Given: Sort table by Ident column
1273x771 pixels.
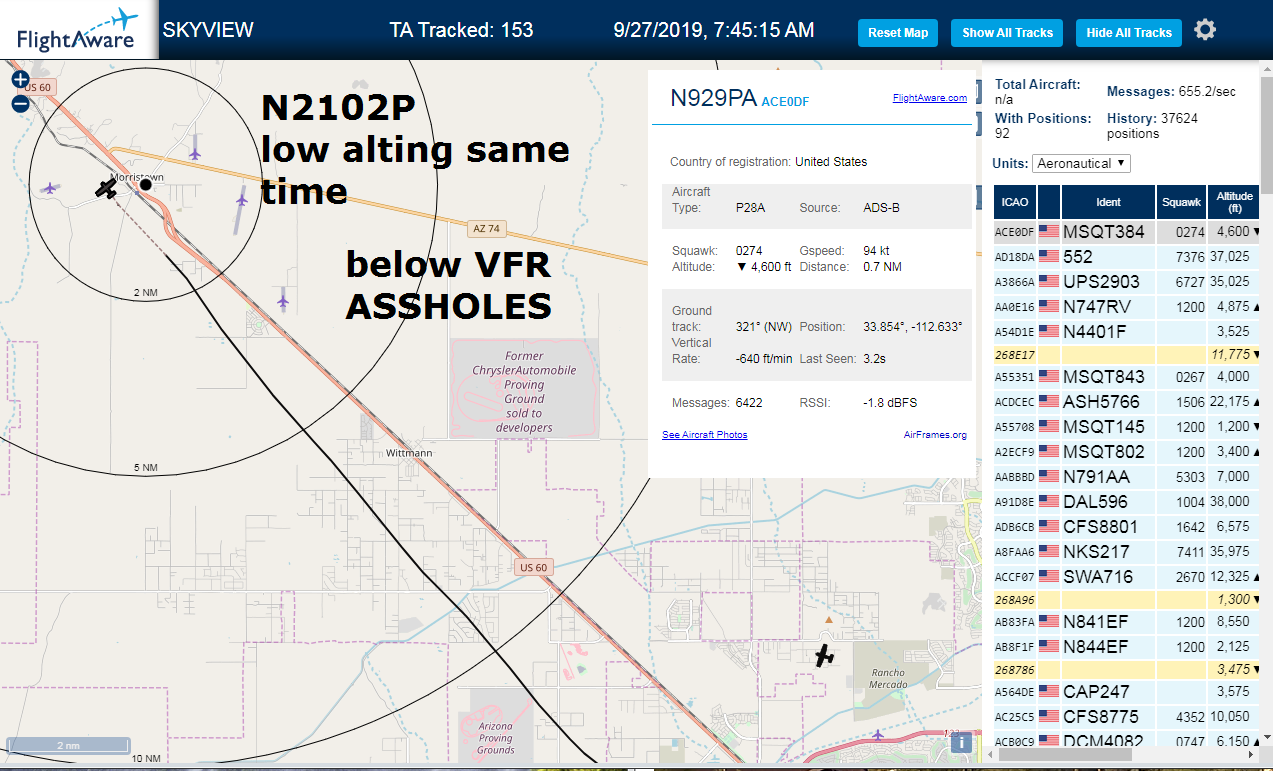Looking at the screenshot, I should (1108, 202).
